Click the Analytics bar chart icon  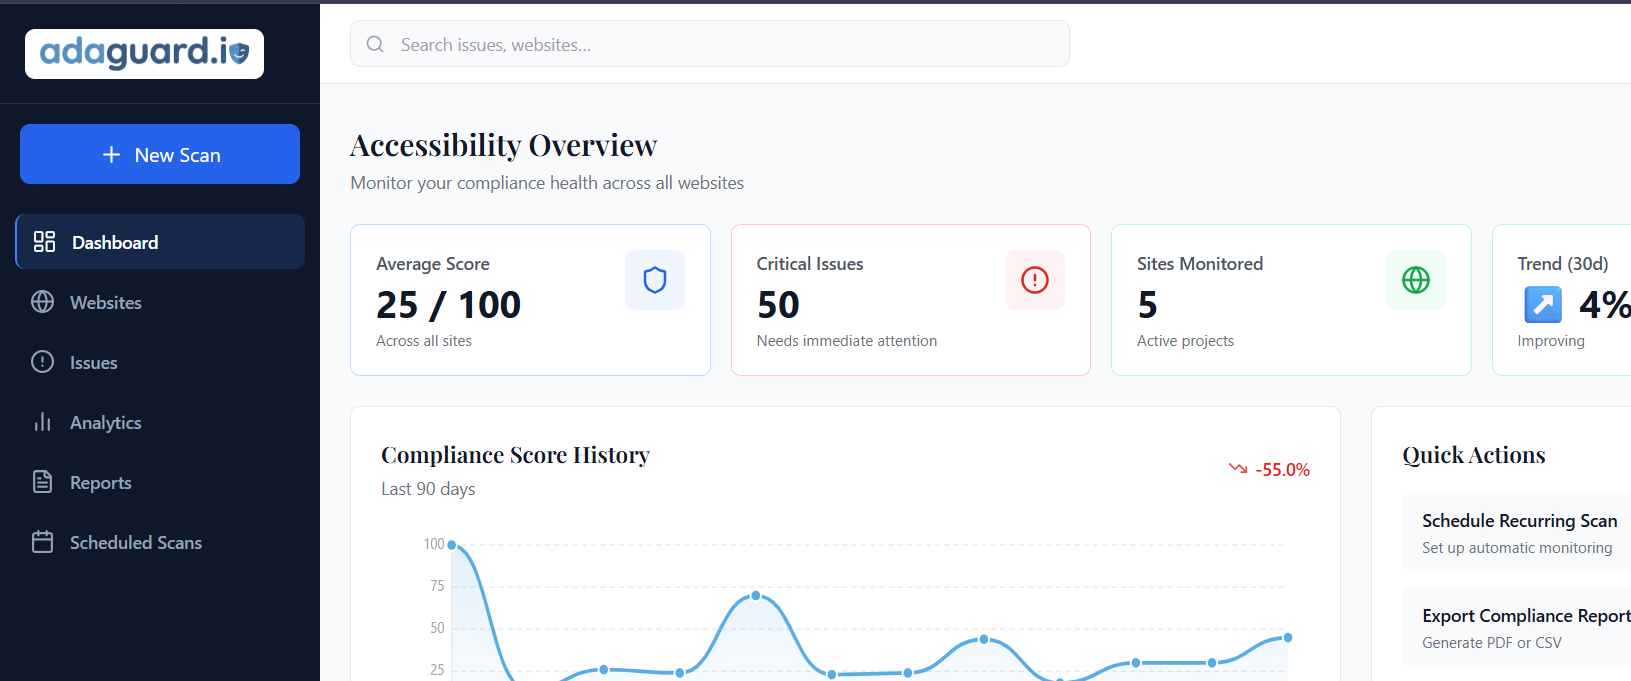pos(42,422)
